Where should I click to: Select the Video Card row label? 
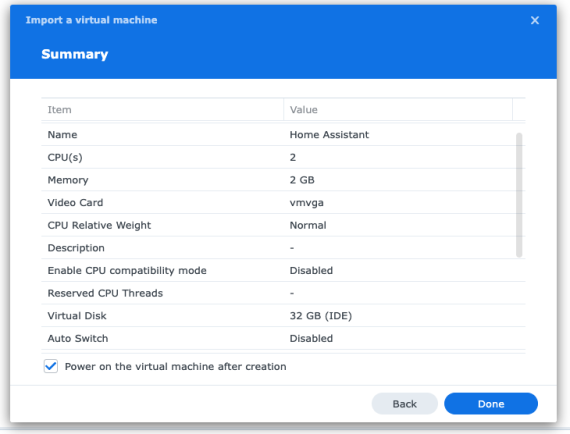(x=75, y=202)
